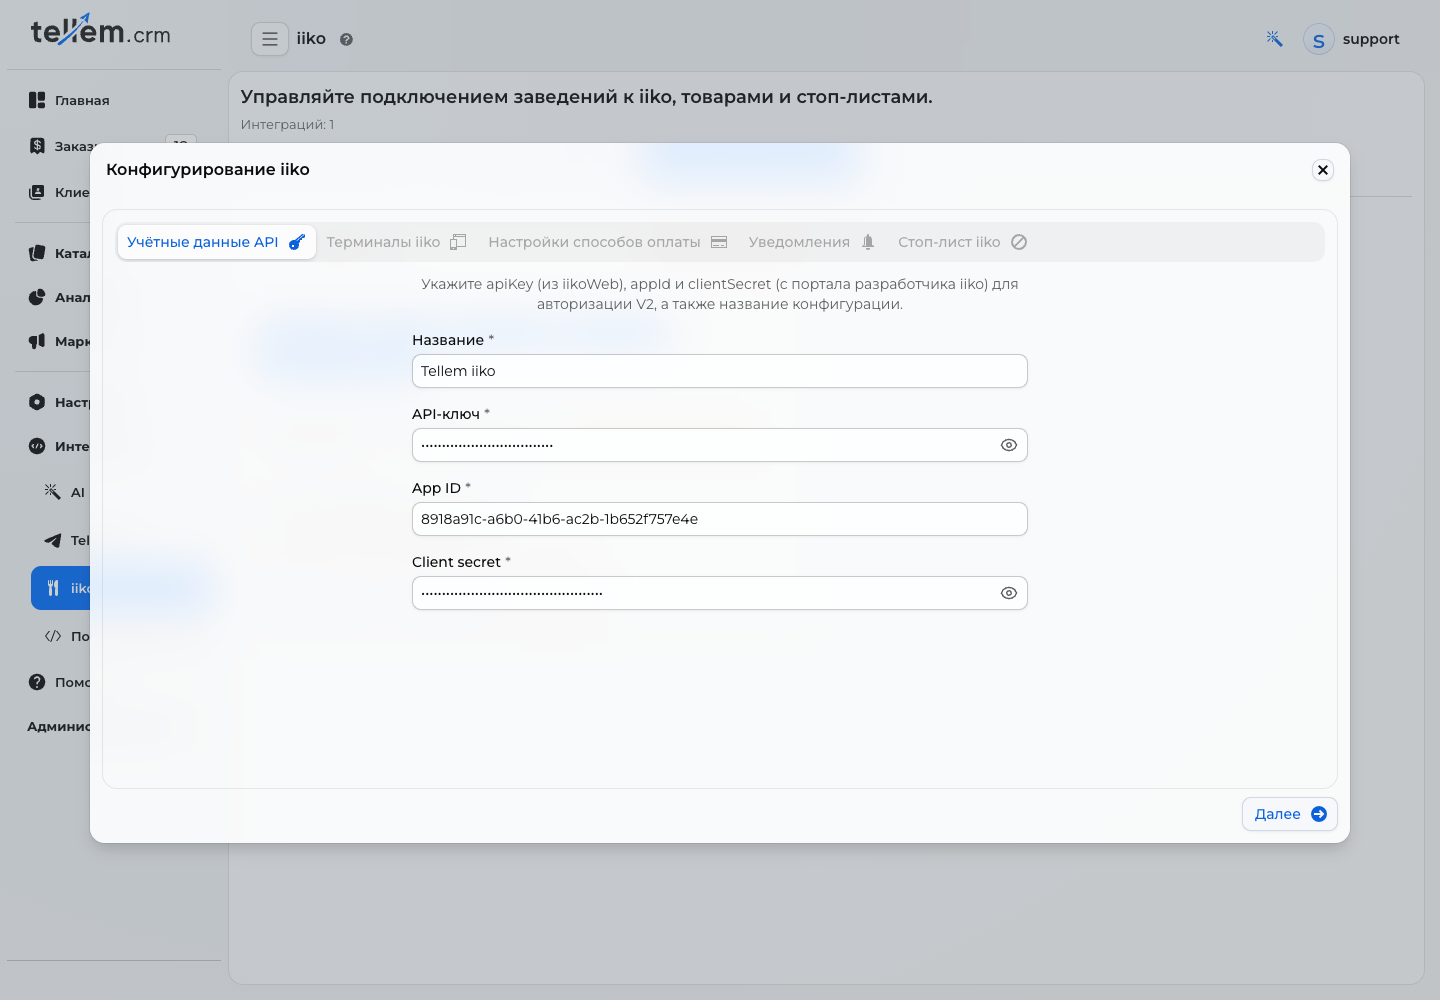Click the code brackets sidebar icon
Viewport: 1440px width, 1000px height.
(x=53, y=636)
